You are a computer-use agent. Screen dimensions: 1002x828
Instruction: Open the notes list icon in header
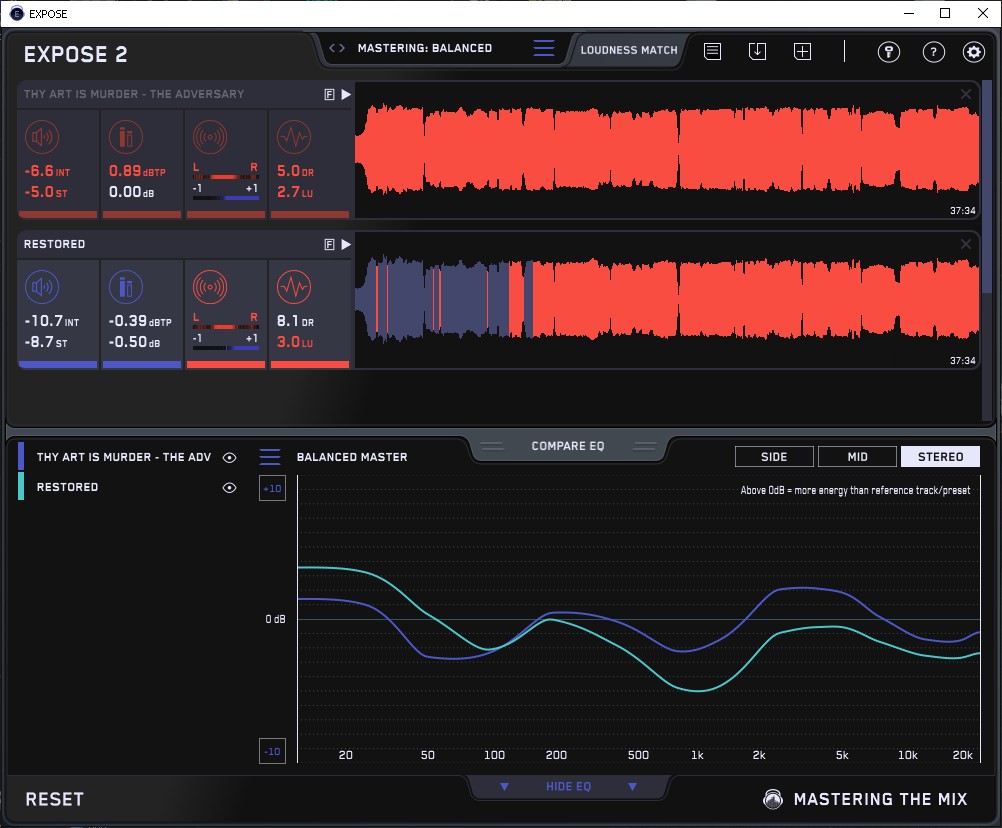coord(712,51)
